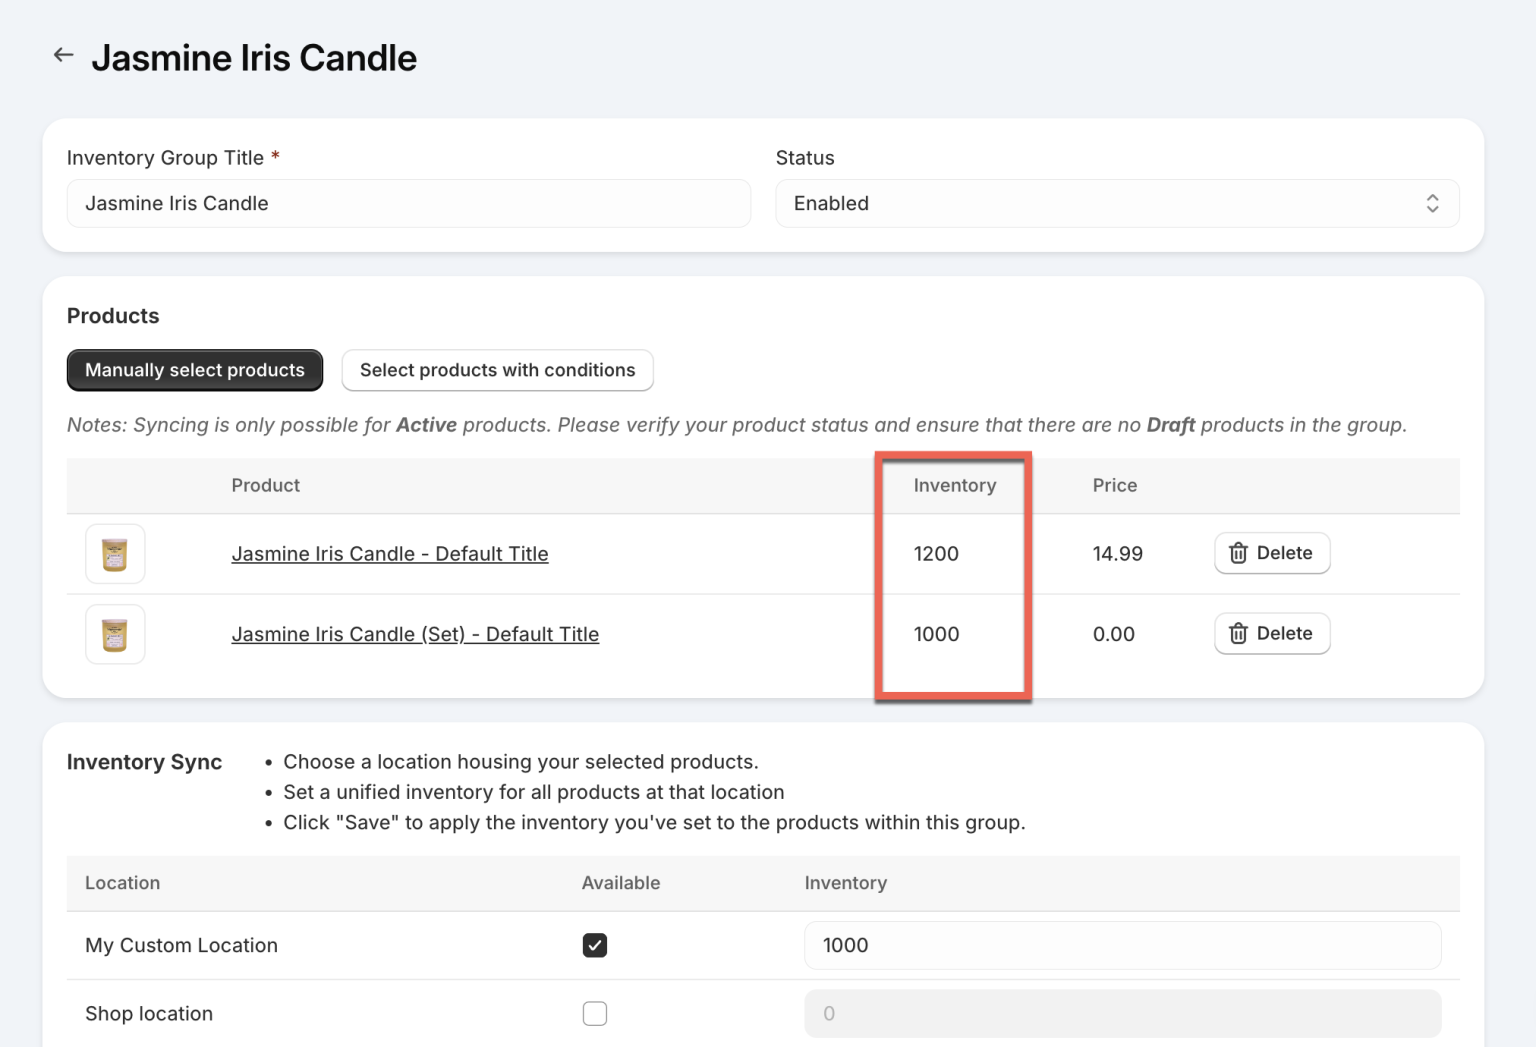Open the product thumbnail for Jasmine Iris Candle

[114, 553]
